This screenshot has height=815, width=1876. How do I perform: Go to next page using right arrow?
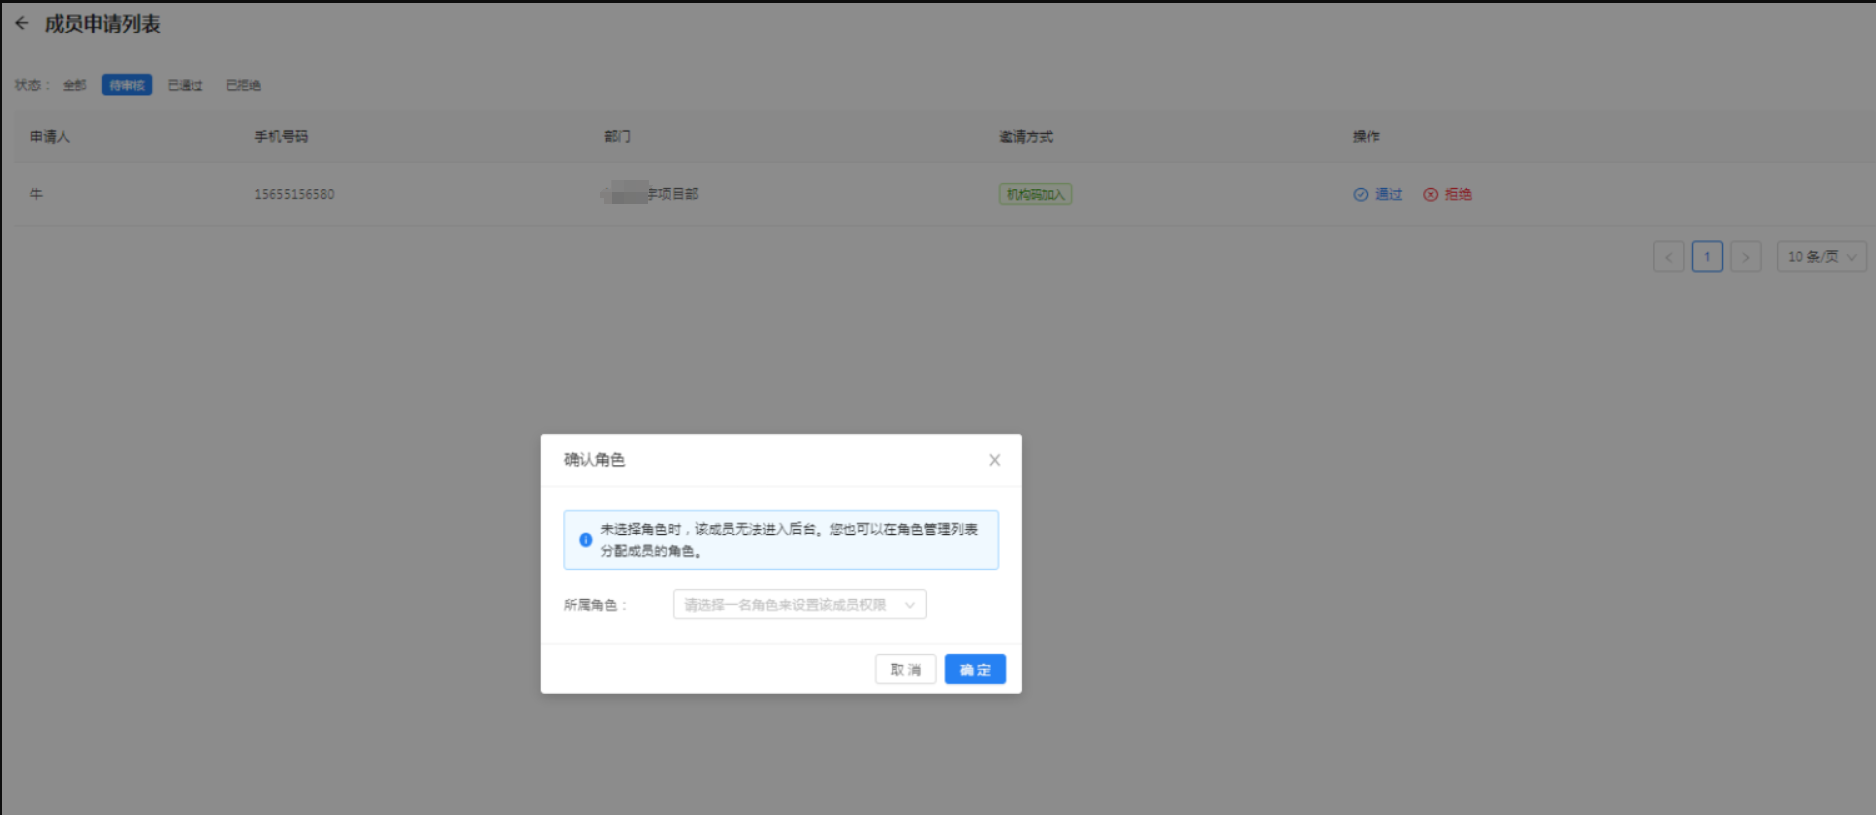click(1745, 257)
